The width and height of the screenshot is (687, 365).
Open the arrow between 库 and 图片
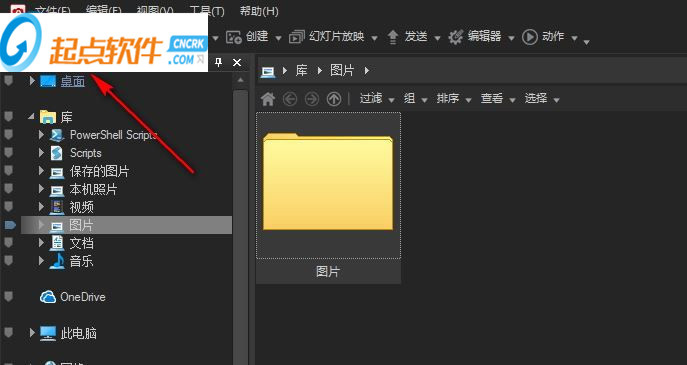pos(319,71)
